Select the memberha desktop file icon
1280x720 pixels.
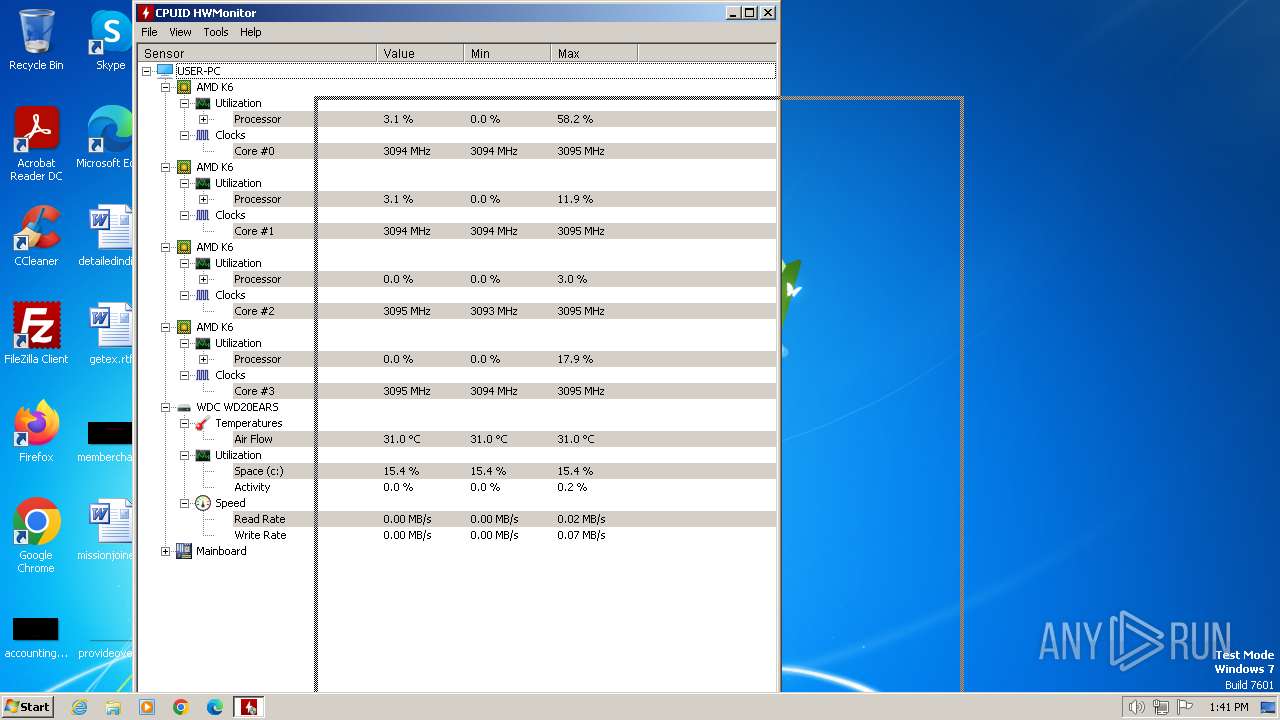[105, 442]
